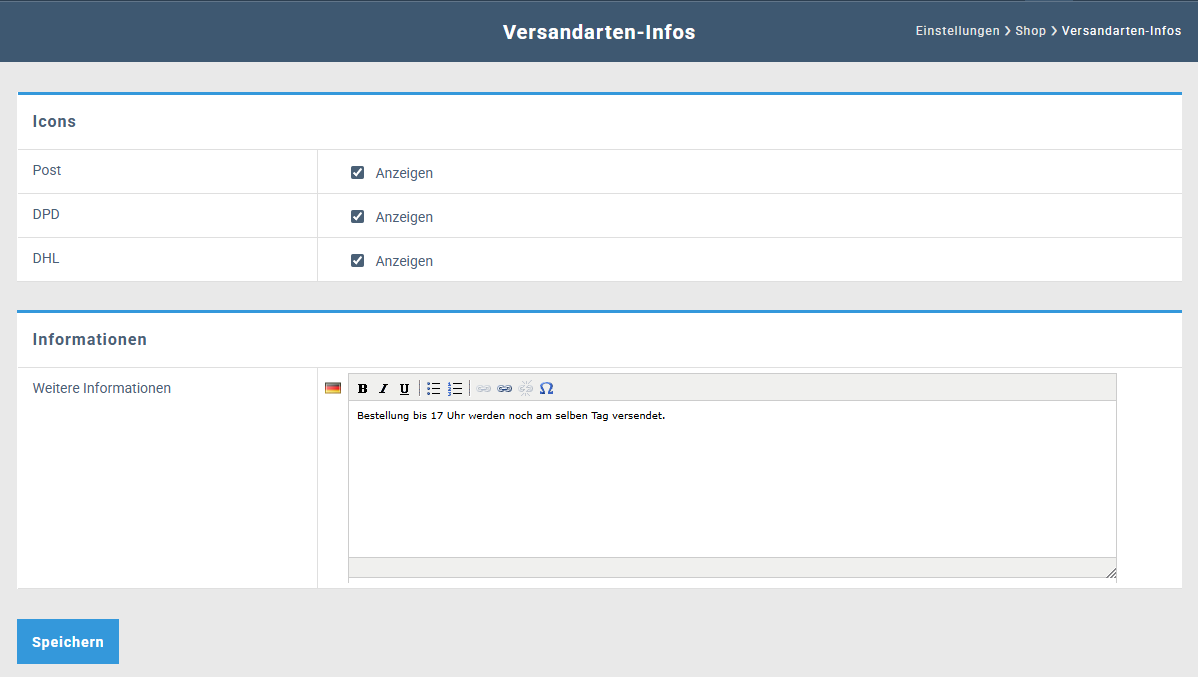Click the Versandarten-Infos breadcrumb entry

pos(1121,31)
